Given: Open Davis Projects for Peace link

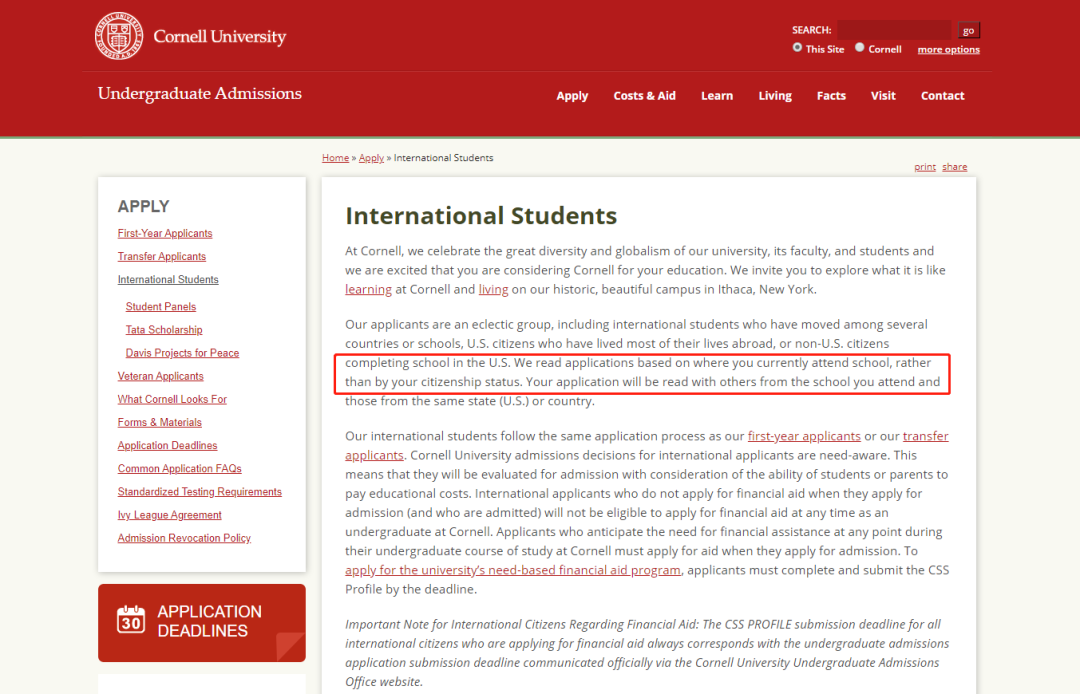Looking at the screenshot, I should click(183, 353).
